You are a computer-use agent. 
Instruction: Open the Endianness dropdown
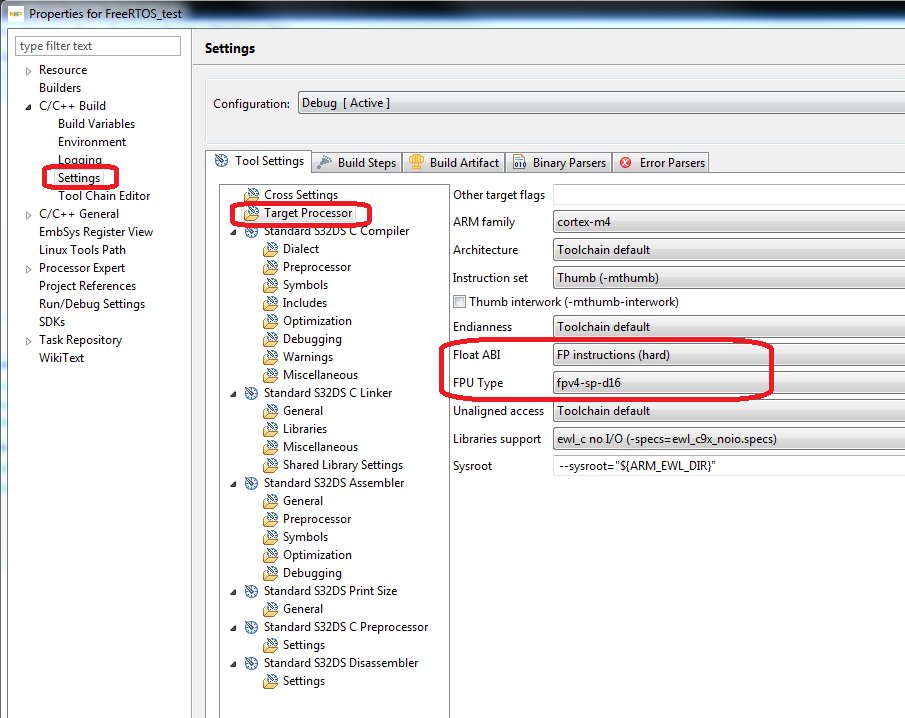click(x=728, y=327)
